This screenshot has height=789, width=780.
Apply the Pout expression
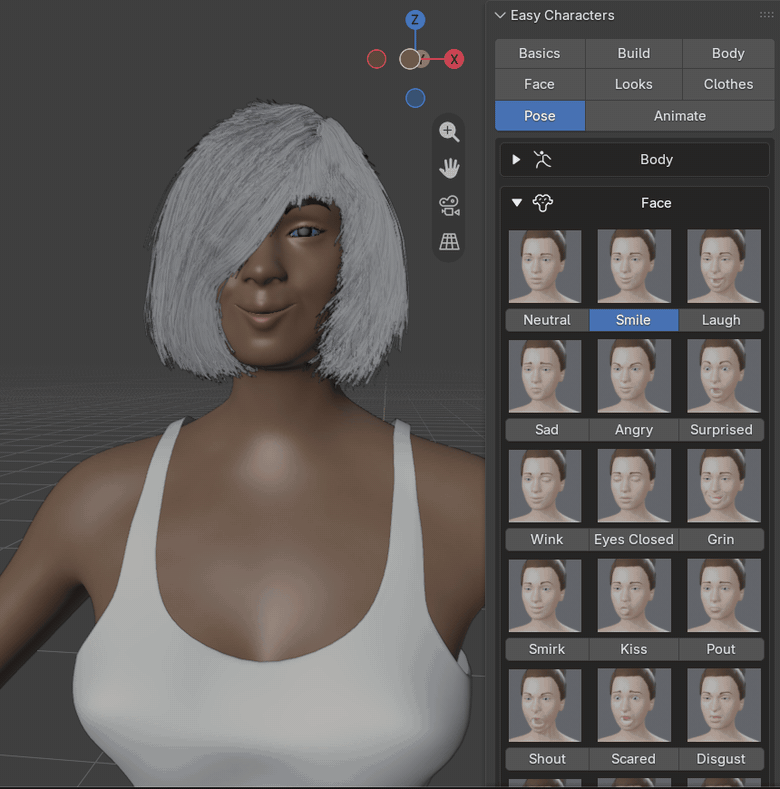721,649
